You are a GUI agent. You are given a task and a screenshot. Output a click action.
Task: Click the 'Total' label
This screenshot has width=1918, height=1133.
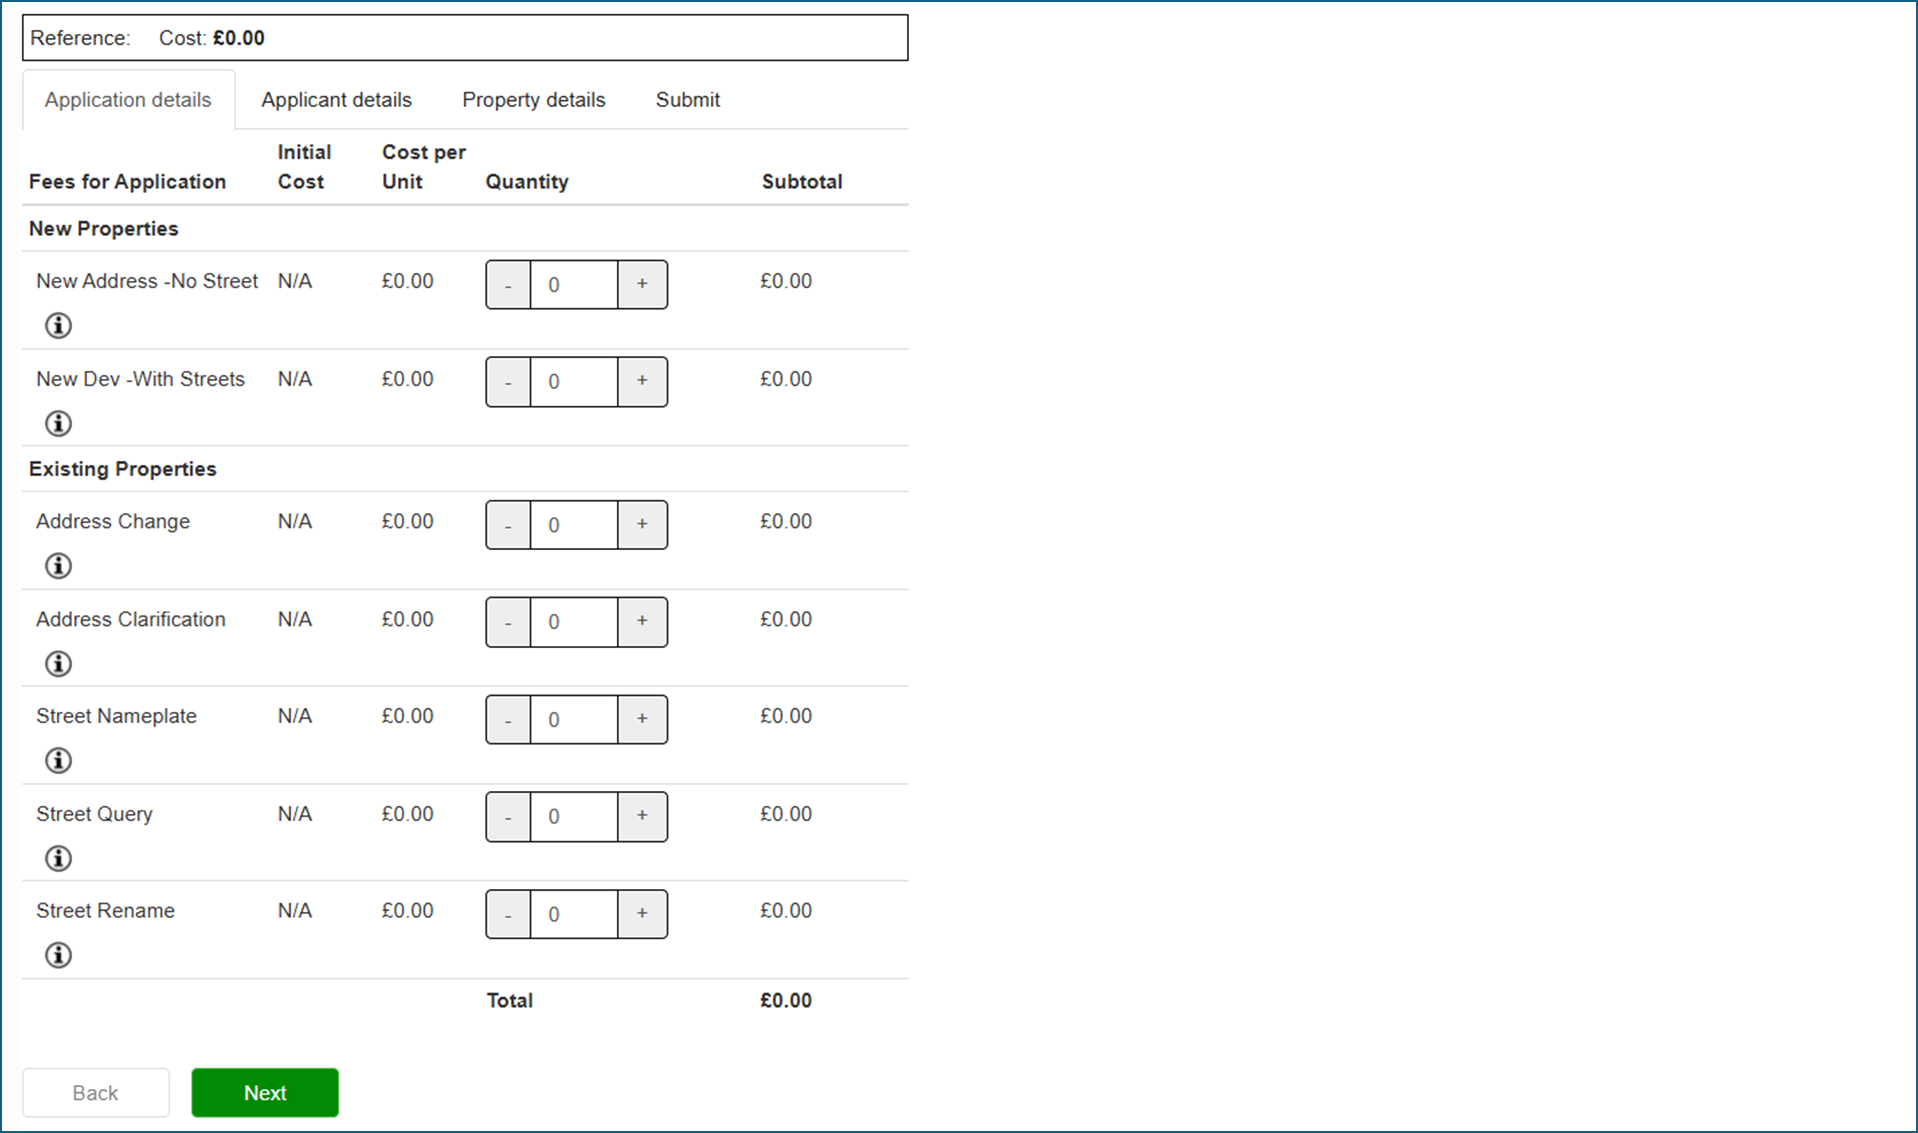tap(510, 1001)
